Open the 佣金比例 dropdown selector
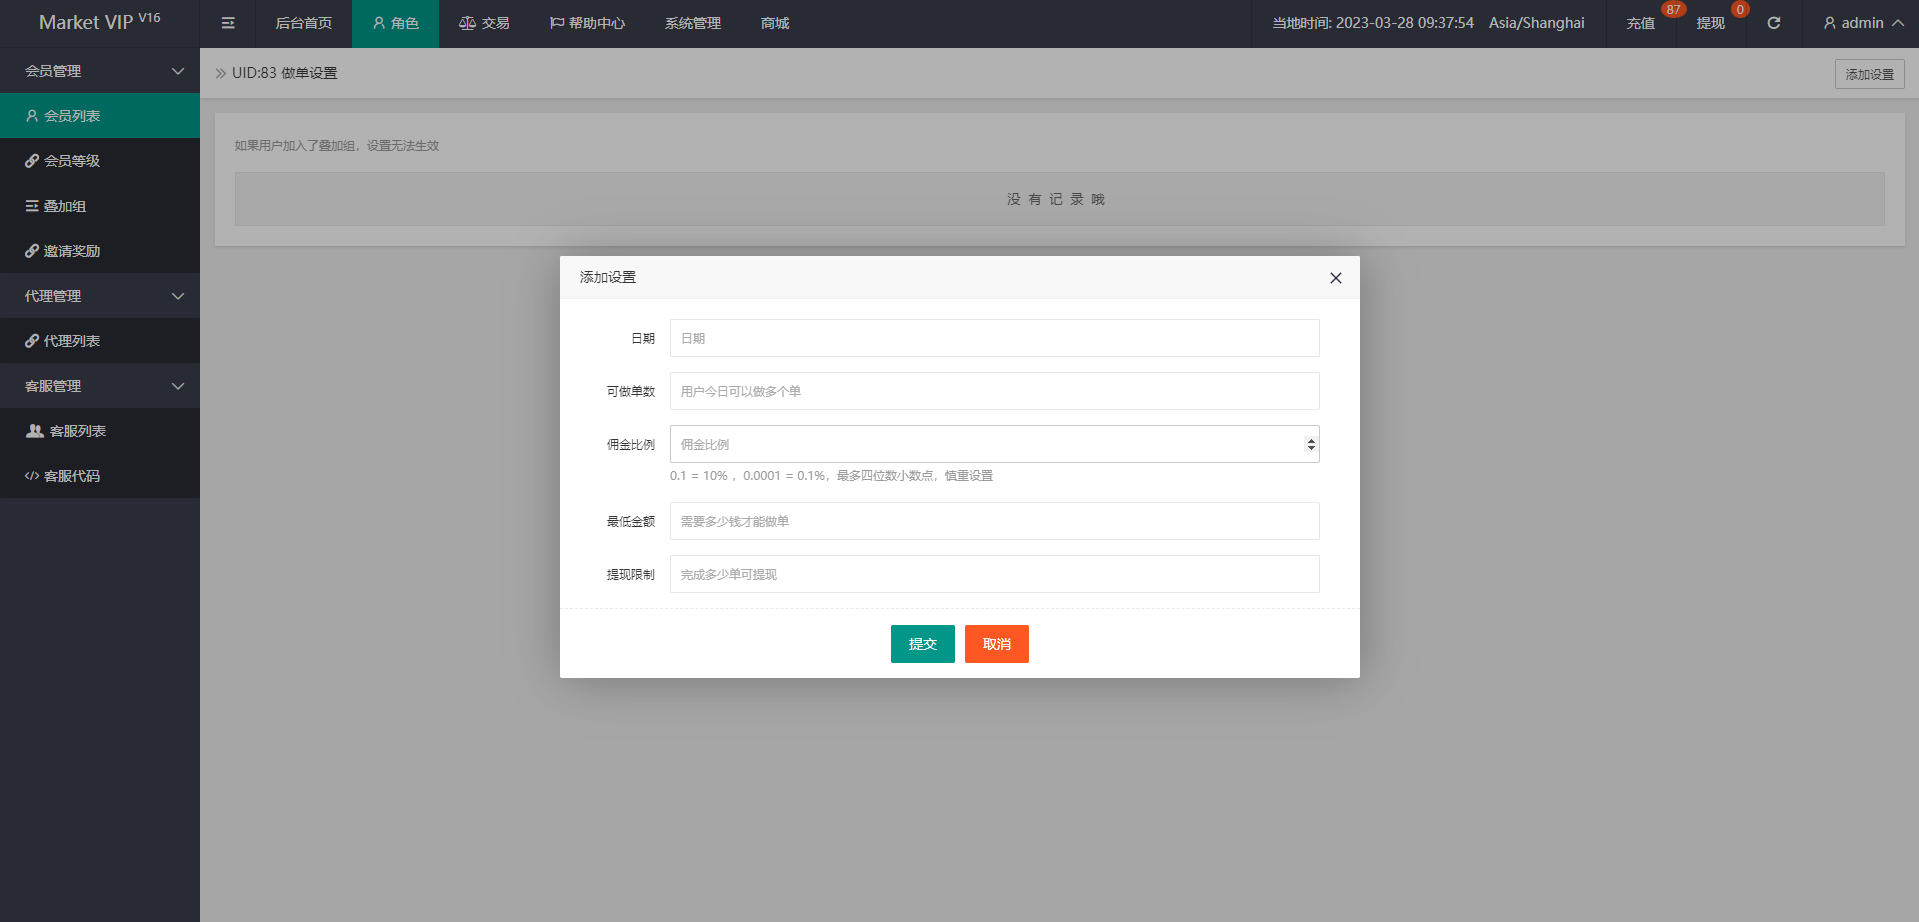This screenshot has height=922, width=1919. [x=994, y=444]
